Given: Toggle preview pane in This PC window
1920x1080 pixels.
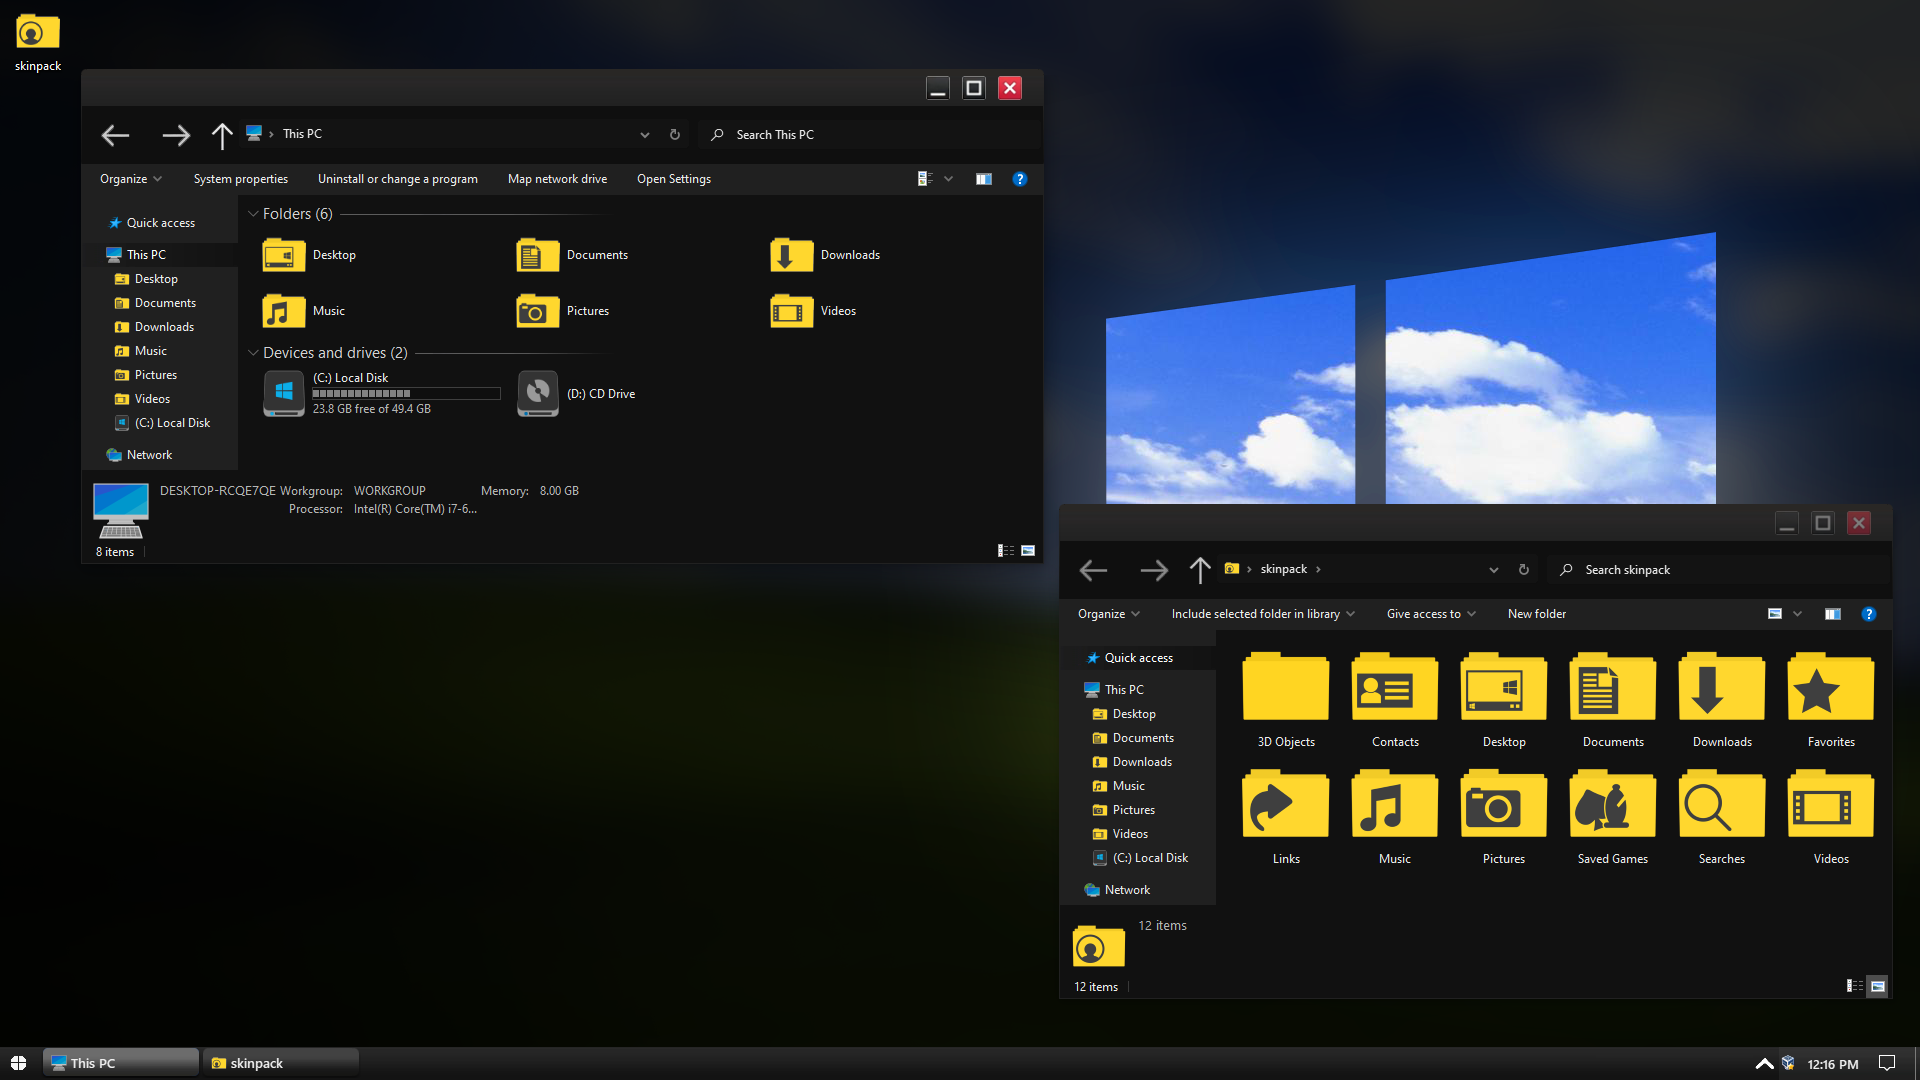Looking at the screenshot, I should [x=984, y=179].
